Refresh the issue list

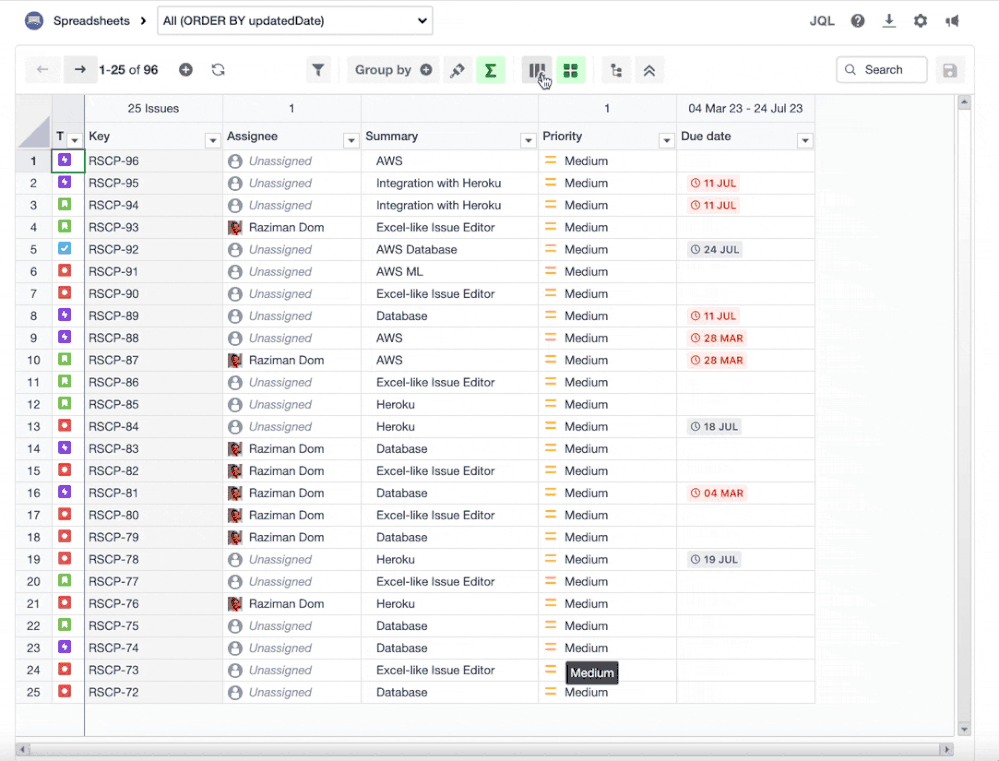pos(218,69)
